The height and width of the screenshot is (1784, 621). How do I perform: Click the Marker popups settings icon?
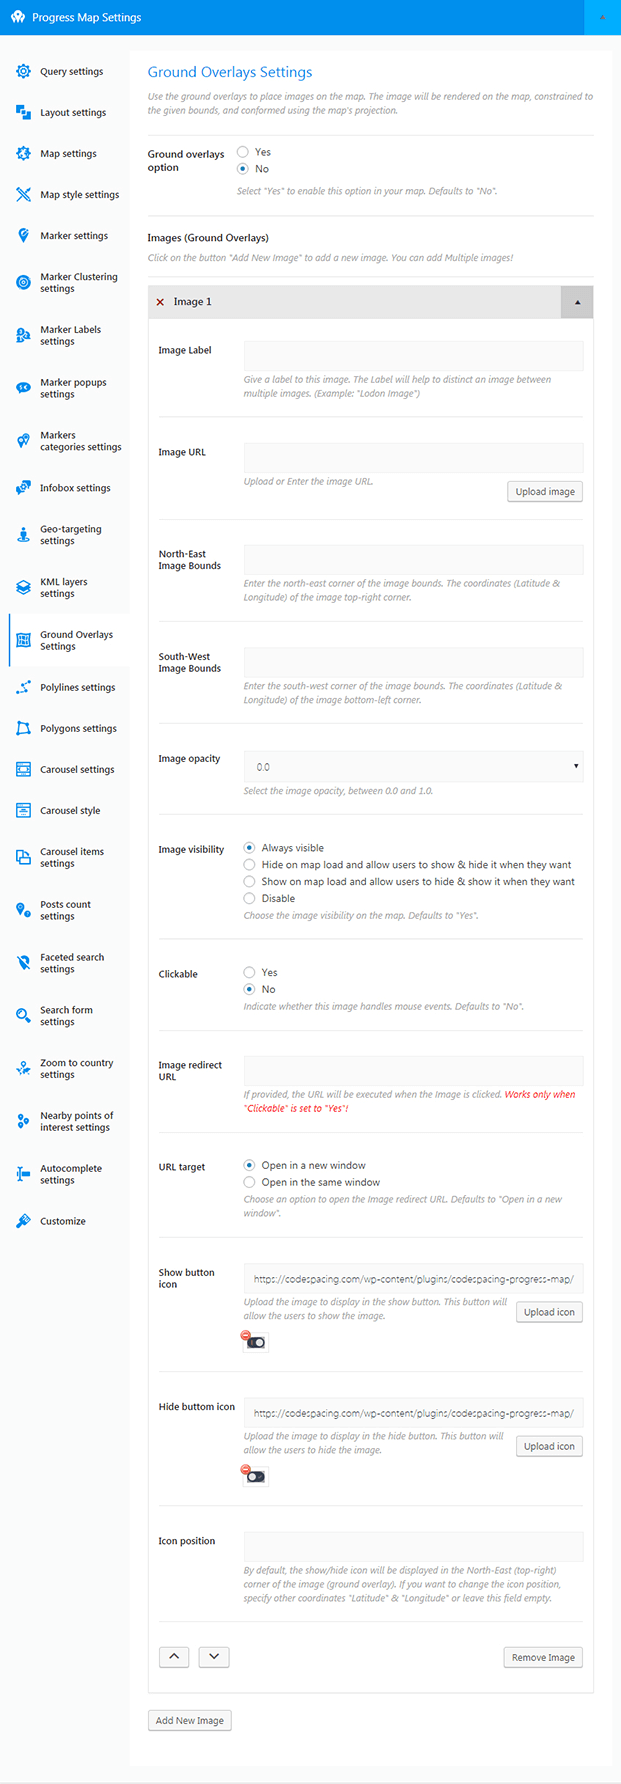click(23, 388)
